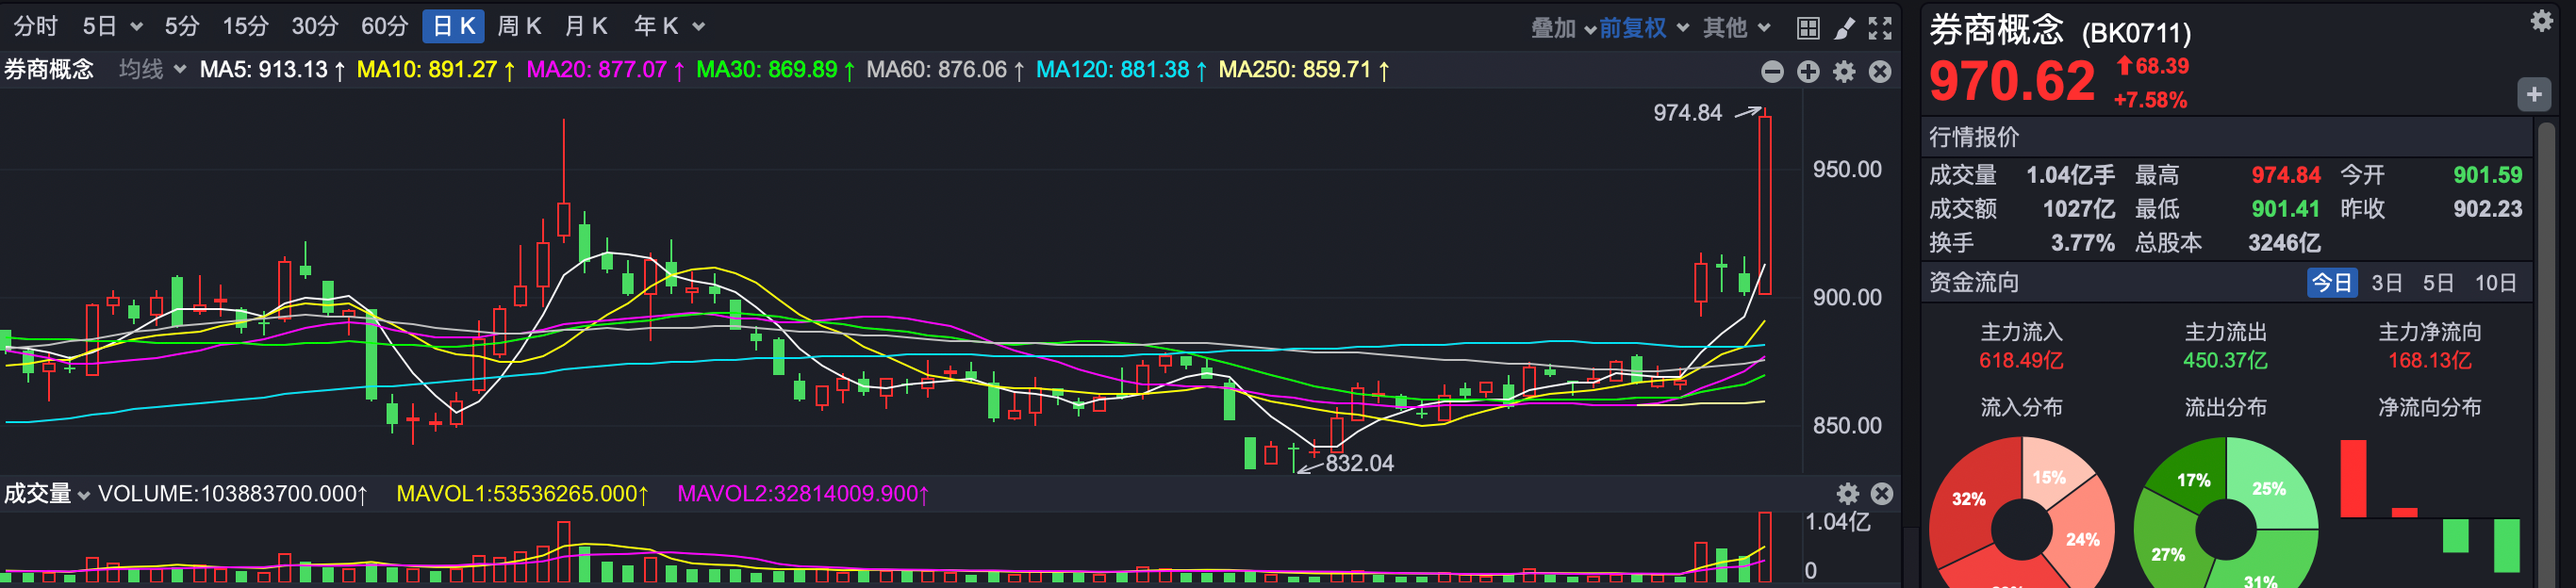Click the MA30: 869.89 indicator value
The image size is (2576, 588).
(x=776, y=70)
